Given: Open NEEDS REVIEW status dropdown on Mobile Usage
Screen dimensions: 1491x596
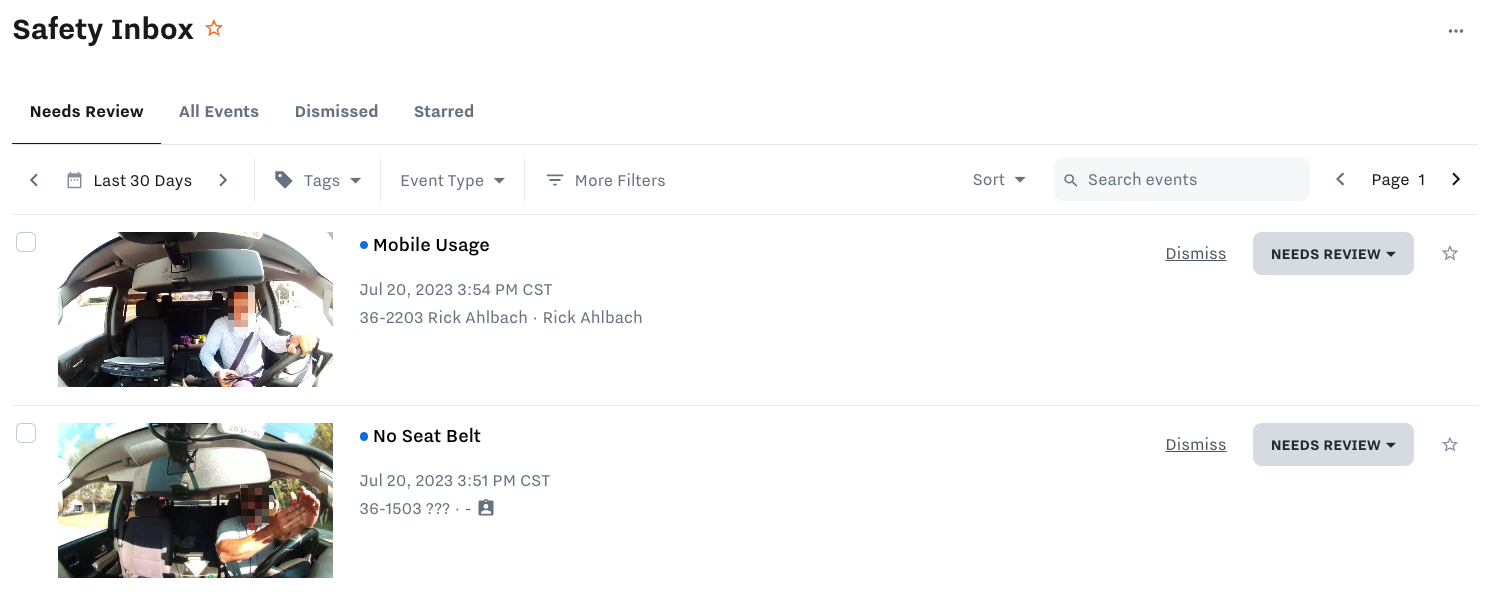Looking at the screenshot, I should point(1333,253).
